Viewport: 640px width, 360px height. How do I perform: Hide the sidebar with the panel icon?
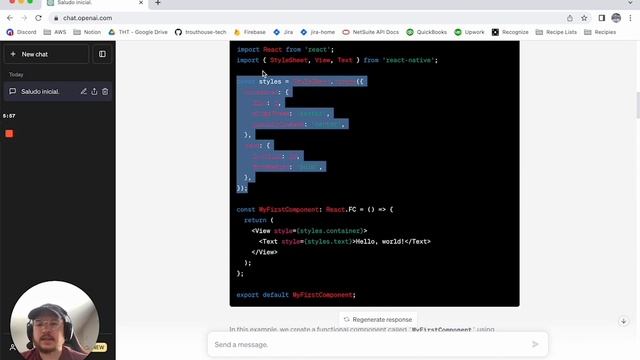[102, 54]
